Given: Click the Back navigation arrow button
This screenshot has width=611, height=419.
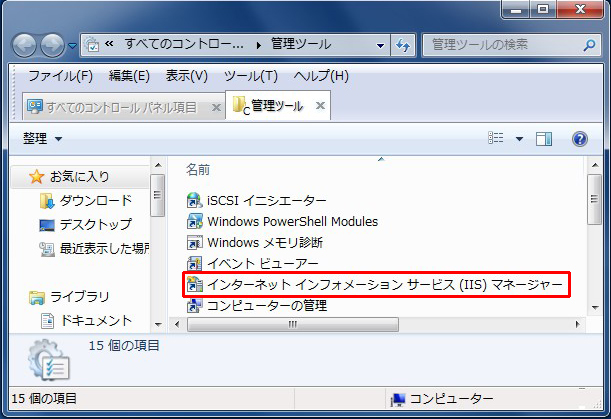Looking at the screenshot, I should pyautogui.click(x=26, y=46).
